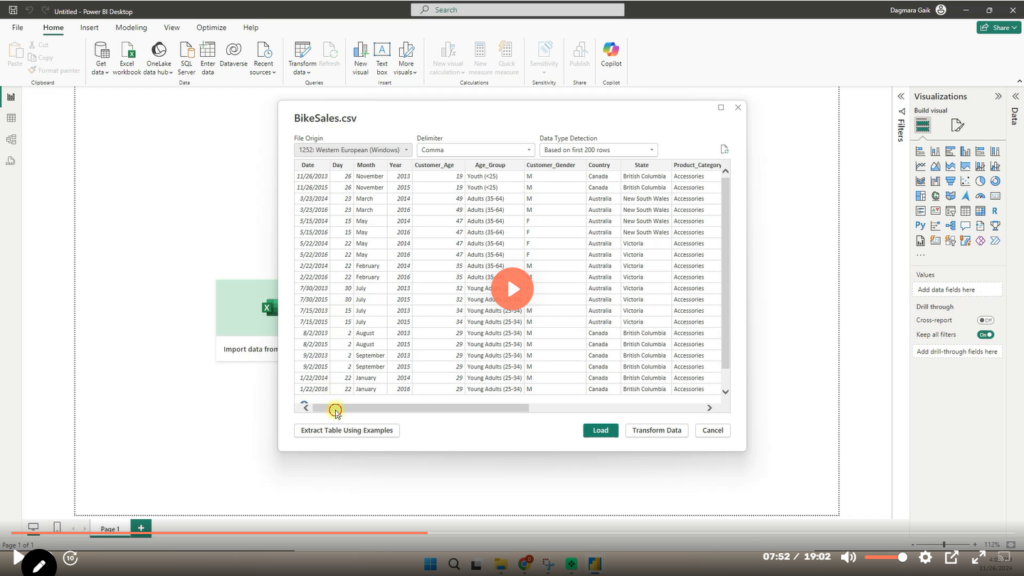This screenshot has height=576, width=1024.
Task: Switch to mobile layout icon
Action: [x=57, y=528]
